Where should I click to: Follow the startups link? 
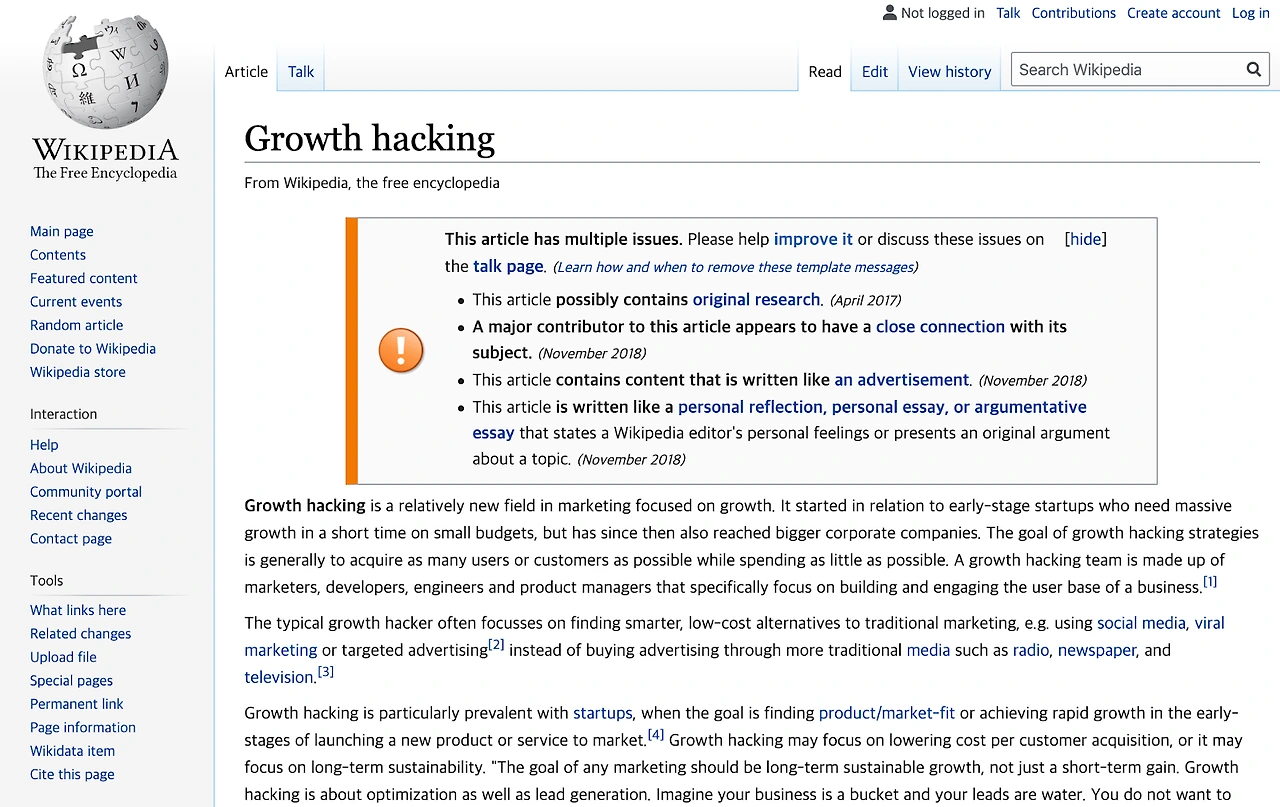(x=603, y=713)
